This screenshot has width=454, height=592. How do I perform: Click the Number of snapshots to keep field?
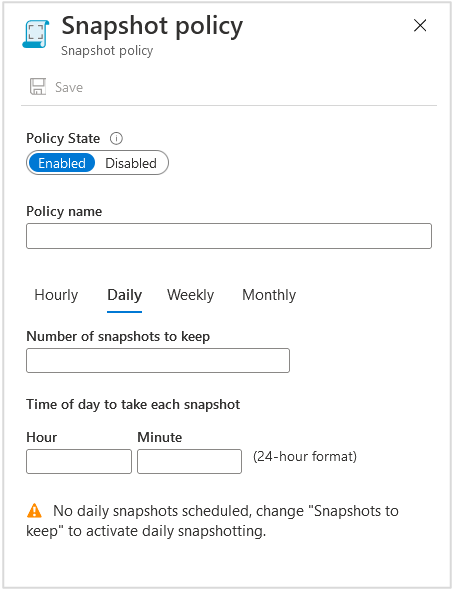(x=158, y=361)
